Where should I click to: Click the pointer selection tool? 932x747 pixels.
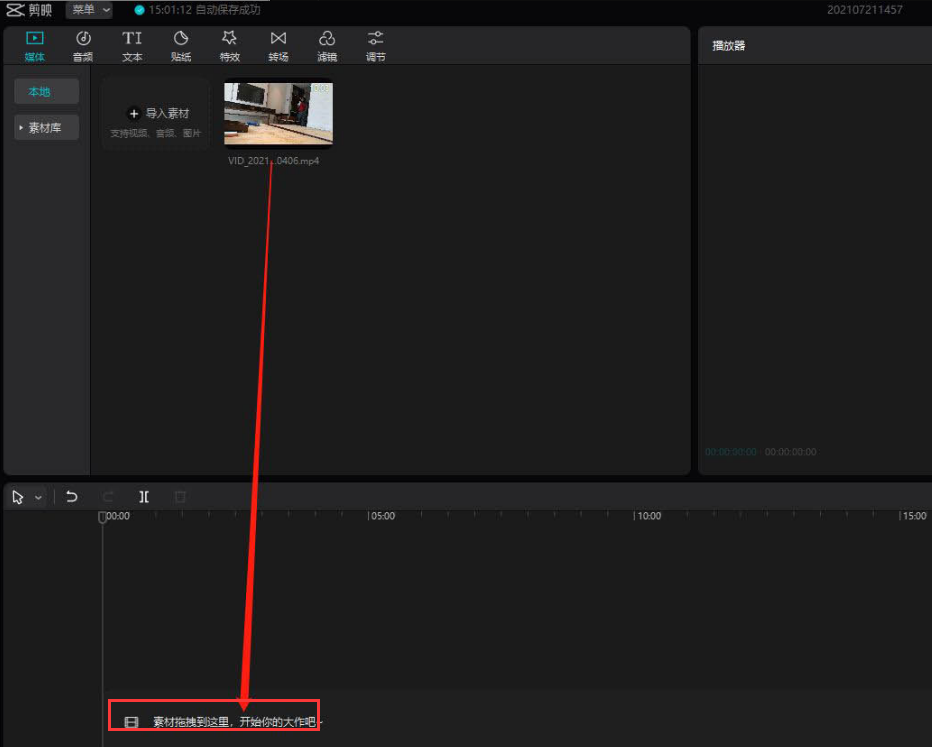click(18, 496)
